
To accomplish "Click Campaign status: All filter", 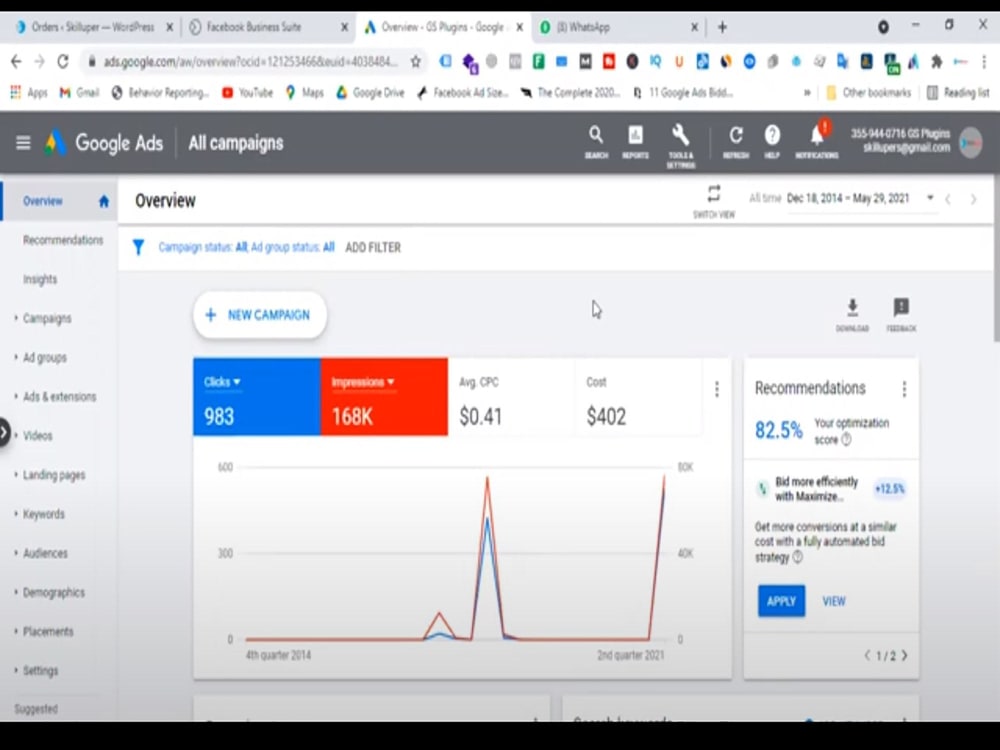I will pos(203,247).
